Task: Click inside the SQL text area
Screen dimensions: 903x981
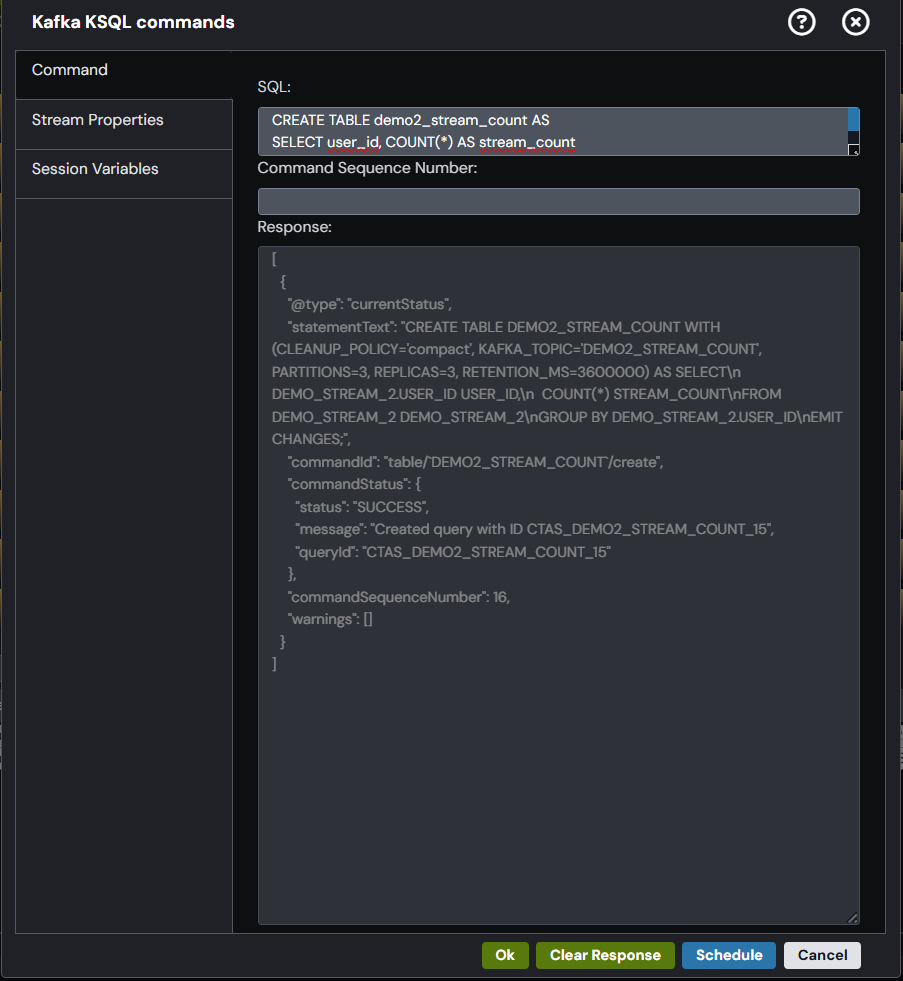Action: click(553, 131)
